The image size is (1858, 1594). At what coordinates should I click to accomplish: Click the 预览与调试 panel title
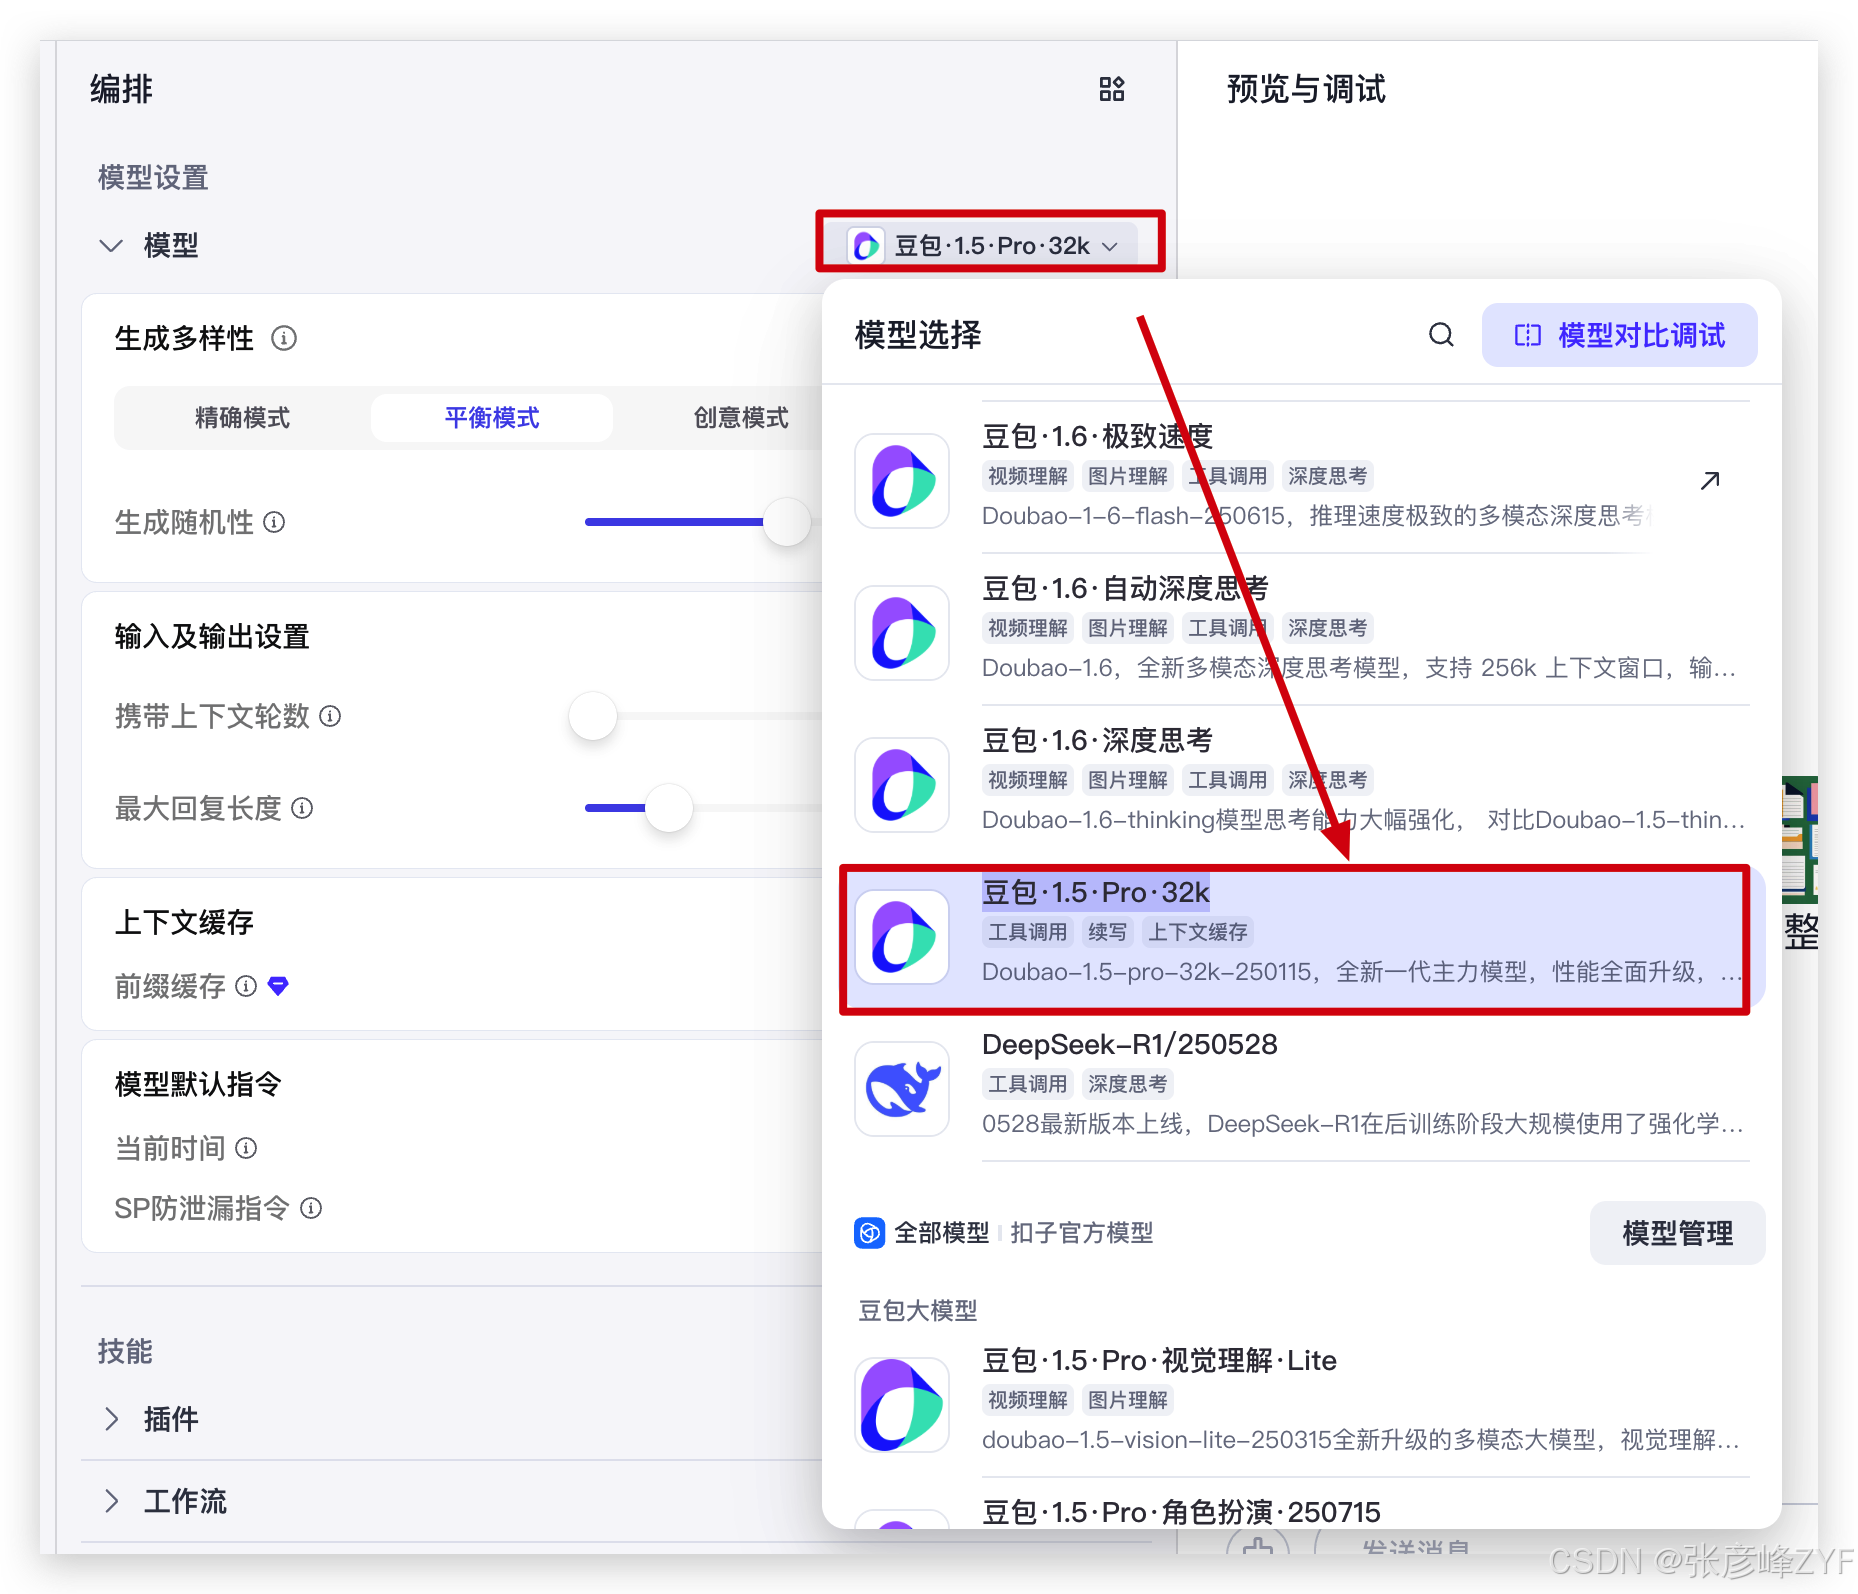coord(1306,89)
